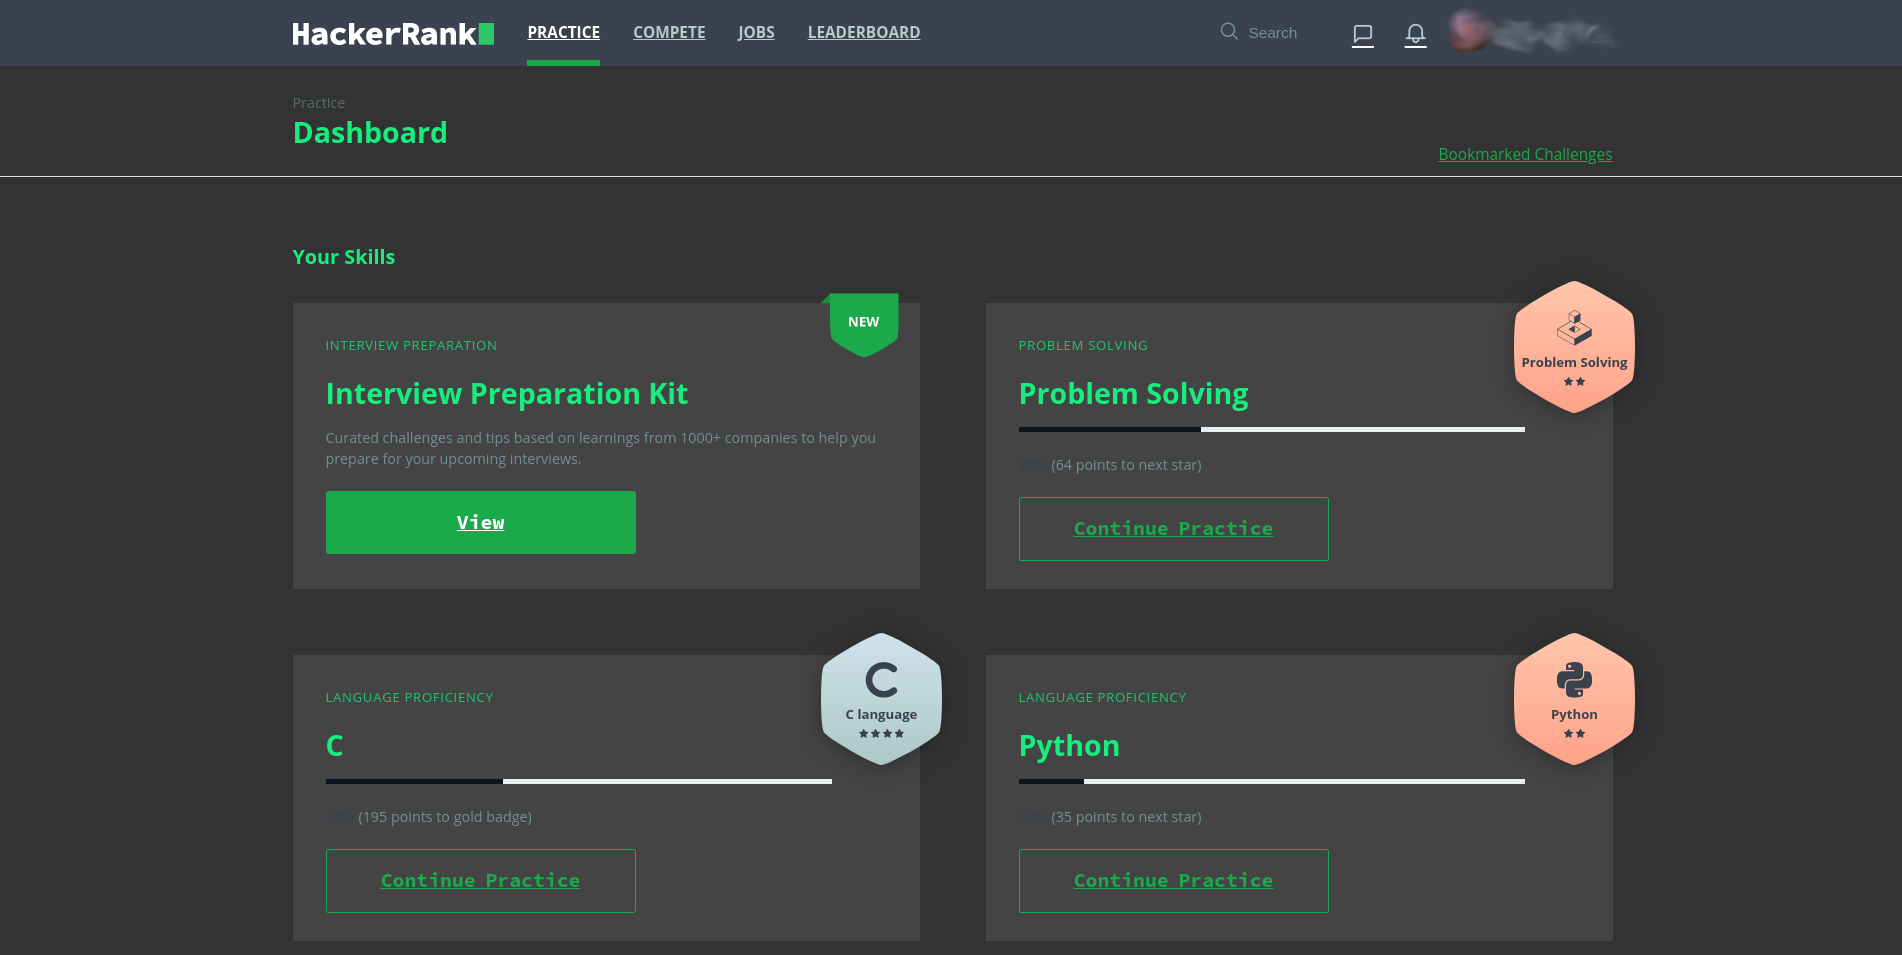Select the Python proficiency badge
1902x955 pixels.
[x=1573, y=699]
